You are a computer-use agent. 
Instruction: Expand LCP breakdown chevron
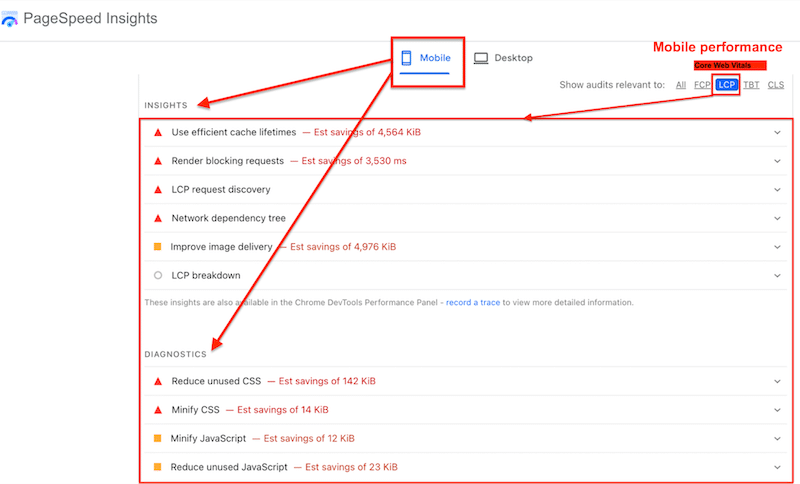[777, 275]
